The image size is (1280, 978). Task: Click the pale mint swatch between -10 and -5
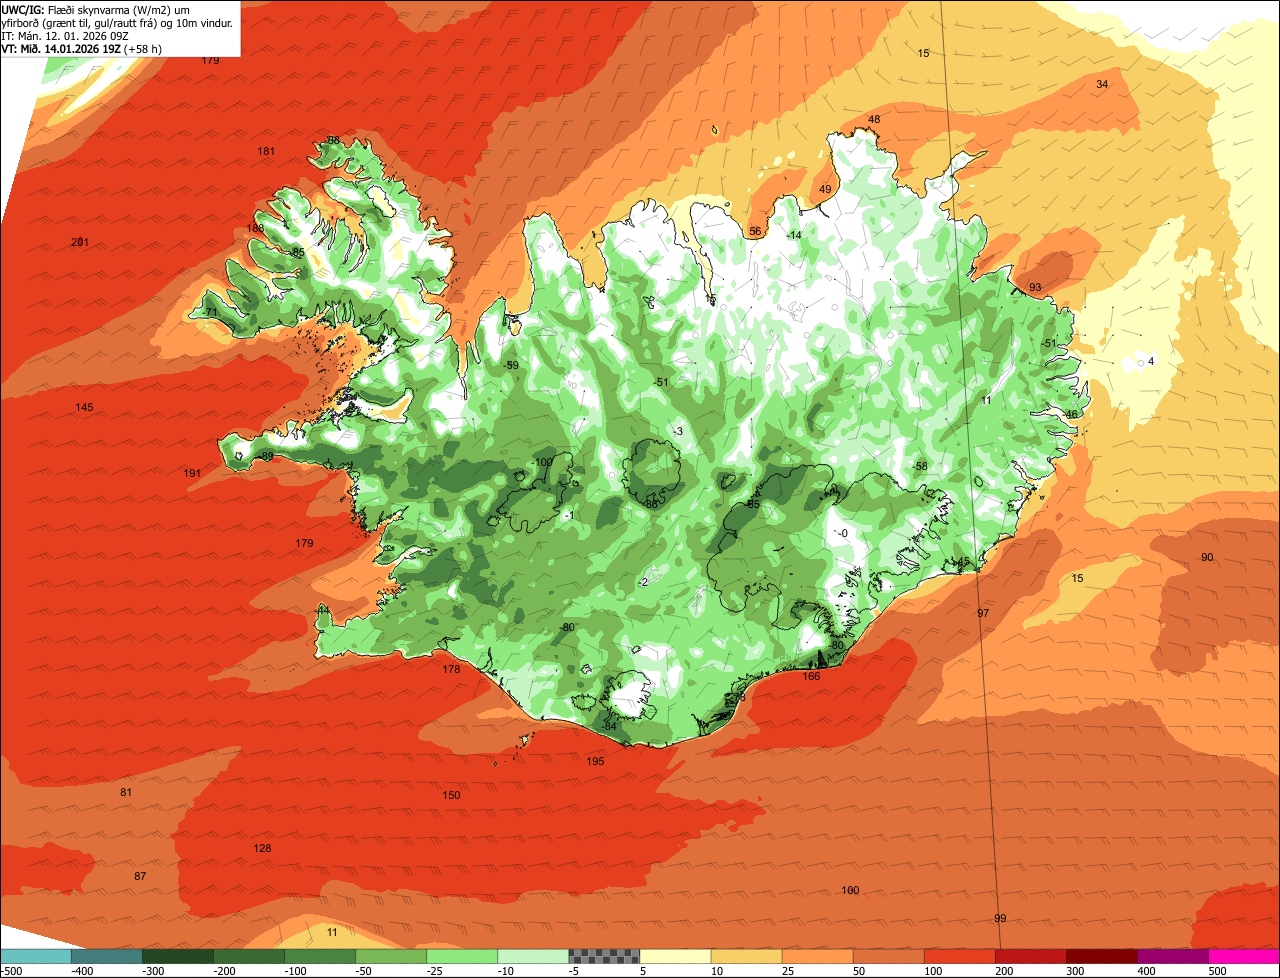click(533, 956)
